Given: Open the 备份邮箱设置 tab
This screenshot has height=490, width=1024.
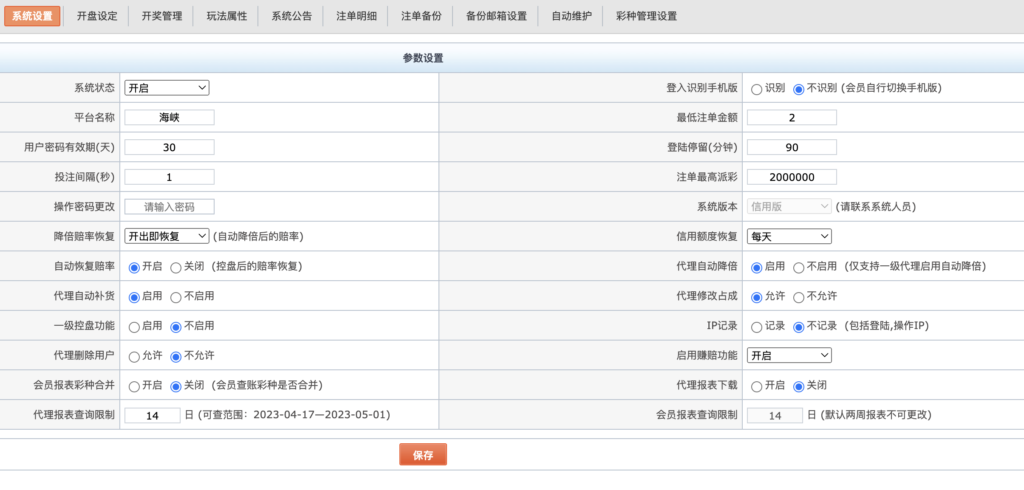Looking at the screenshot, I should (x=496, y=16).
